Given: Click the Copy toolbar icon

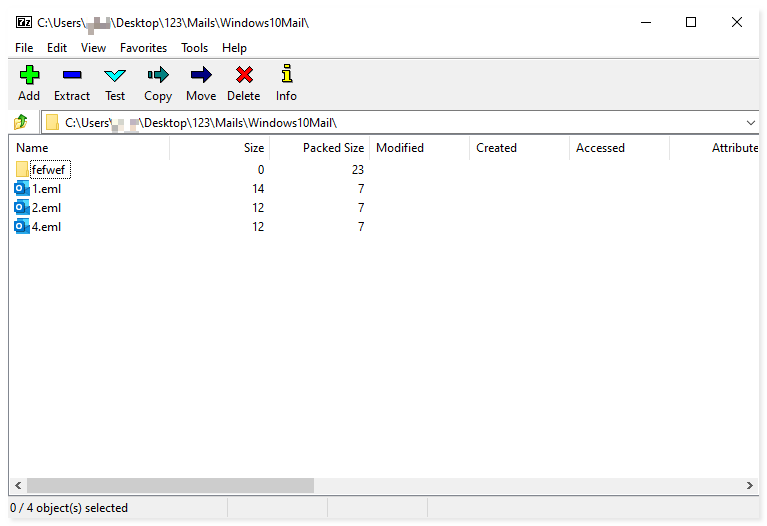Looking at the screenshot, I should coord(158,75).
